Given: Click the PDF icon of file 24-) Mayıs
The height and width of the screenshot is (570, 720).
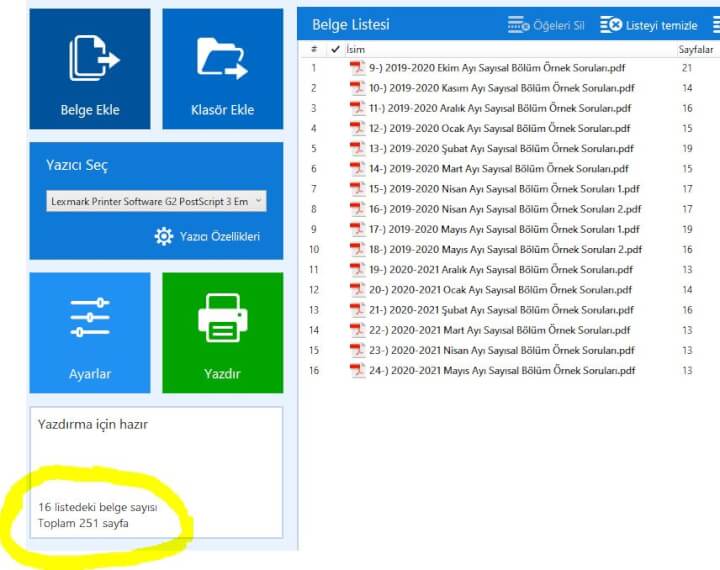Looking at the screenshot, I should pos(357,370).
